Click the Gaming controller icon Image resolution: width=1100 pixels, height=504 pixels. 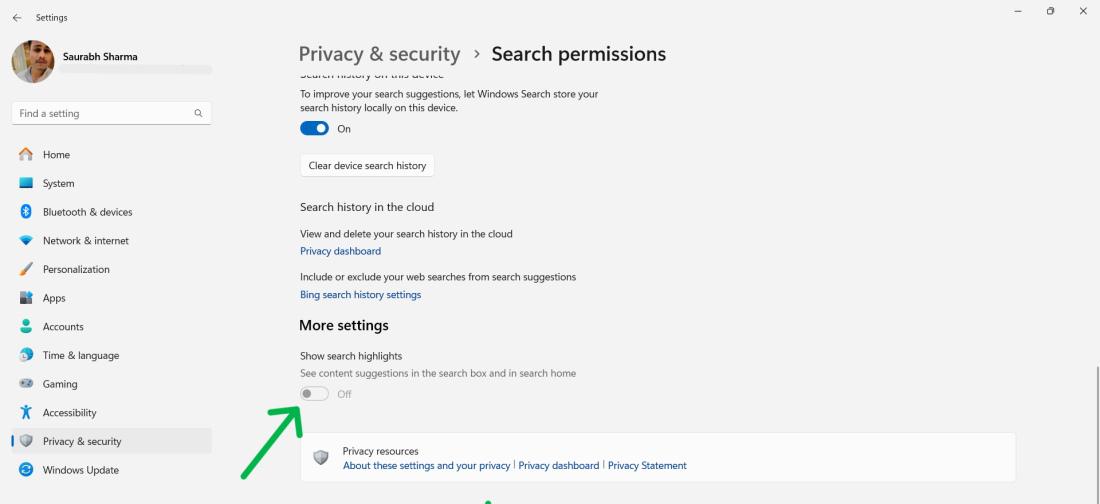(27, 384)
